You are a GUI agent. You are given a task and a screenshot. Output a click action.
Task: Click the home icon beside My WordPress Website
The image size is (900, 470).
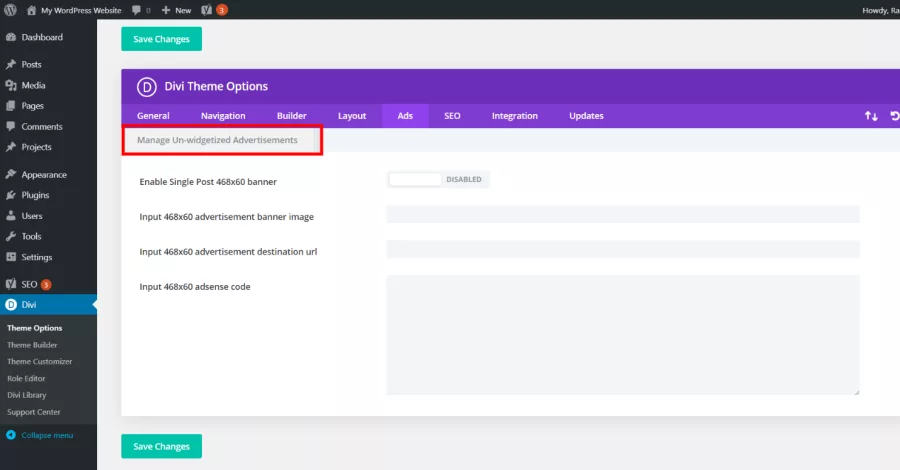pos(31,10)
